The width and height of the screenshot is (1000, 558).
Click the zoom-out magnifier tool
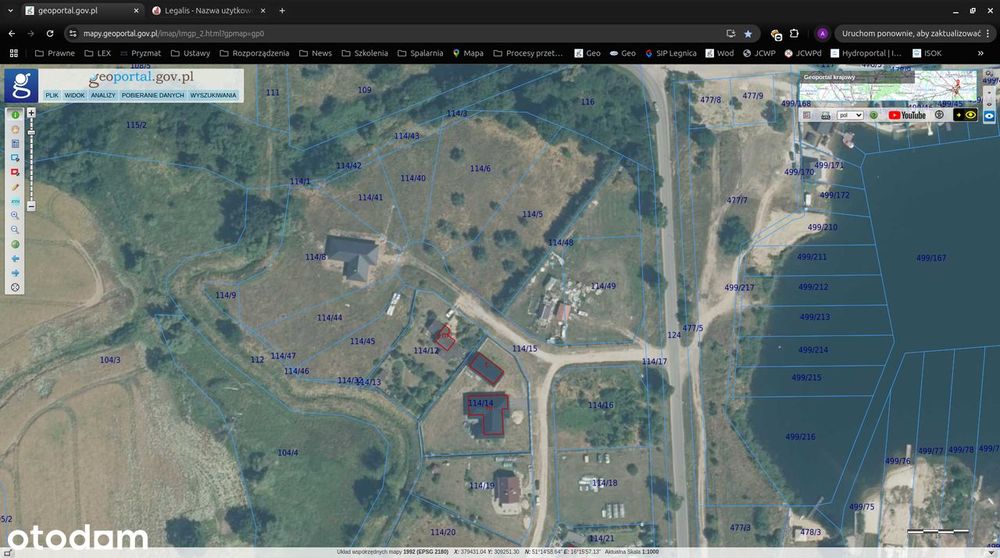15,230
